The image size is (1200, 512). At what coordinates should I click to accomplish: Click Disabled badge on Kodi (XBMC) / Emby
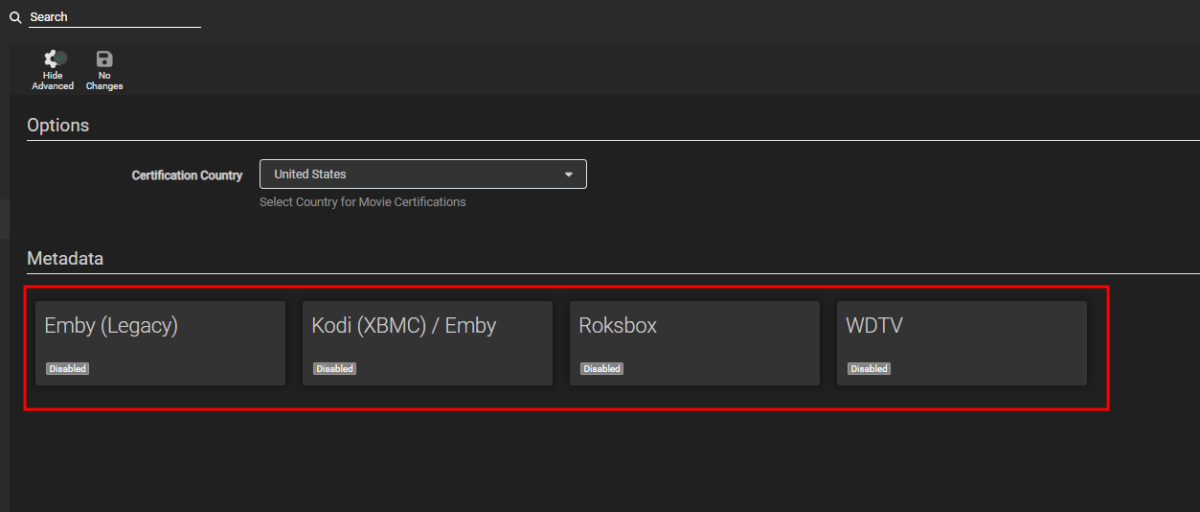[334, 368]
